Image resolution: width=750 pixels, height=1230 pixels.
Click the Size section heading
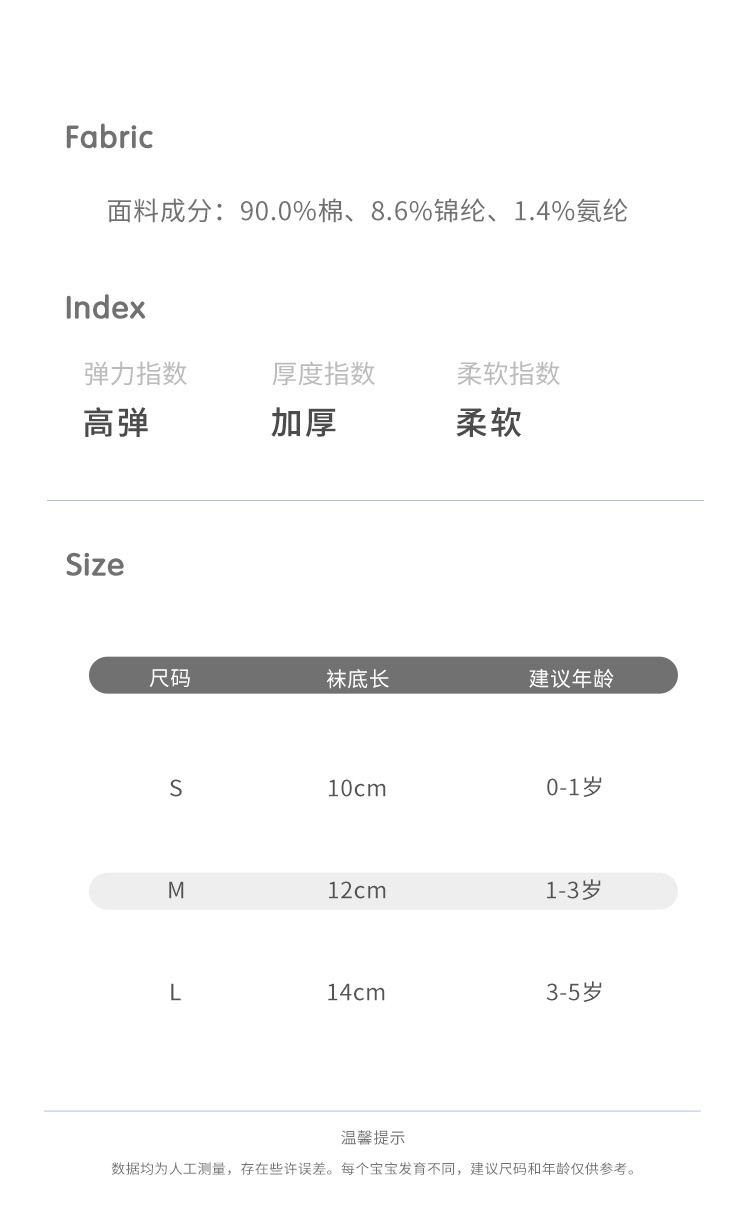click(95, 565)
